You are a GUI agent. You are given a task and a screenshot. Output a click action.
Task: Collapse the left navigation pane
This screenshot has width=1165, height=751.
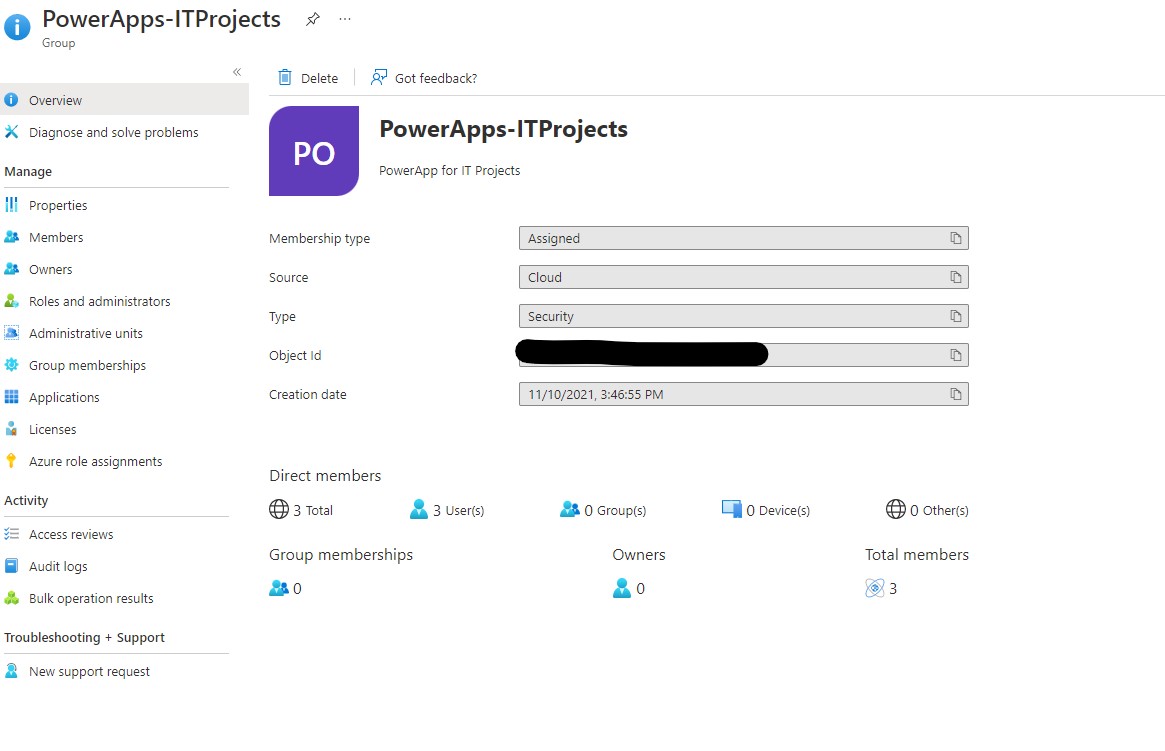coord(237,72)
